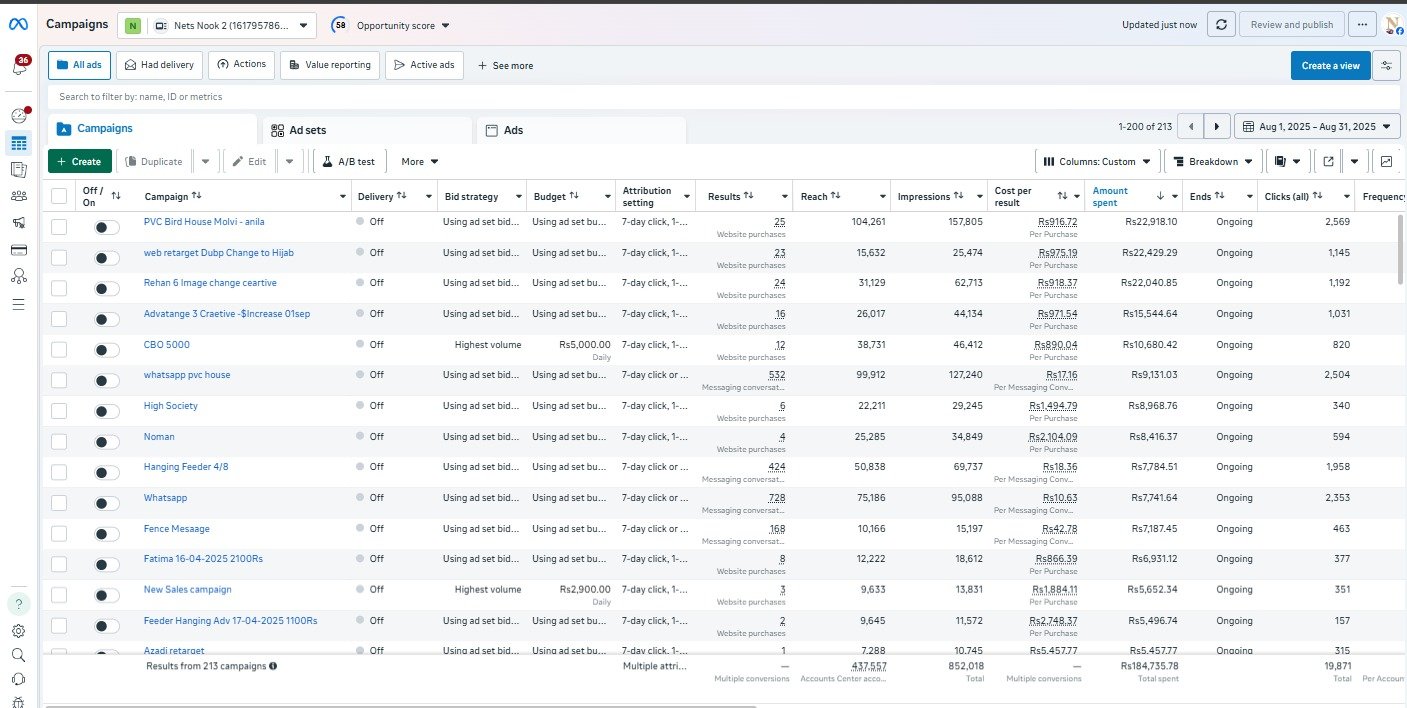This screenshot has height=708, width=1407.
Task: Open the Audiences icon in sidebar
Action: pos(19,196)
